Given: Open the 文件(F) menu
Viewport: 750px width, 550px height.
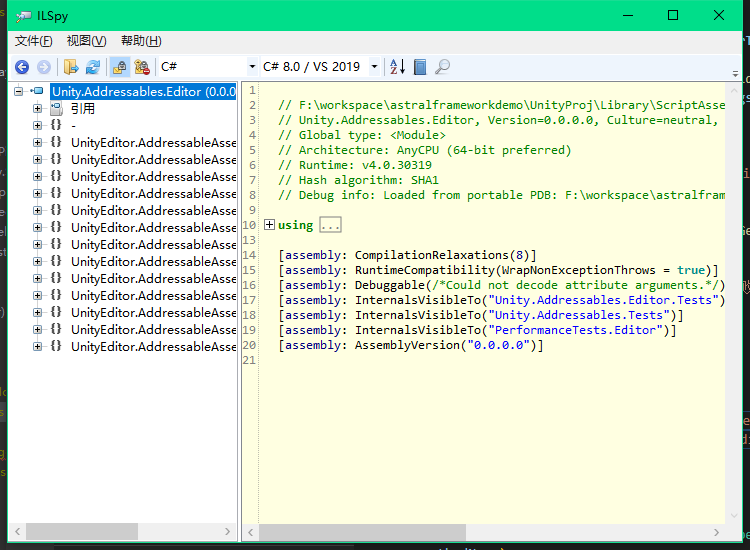Looking at the screenshot, I should [x=33, y=41].
